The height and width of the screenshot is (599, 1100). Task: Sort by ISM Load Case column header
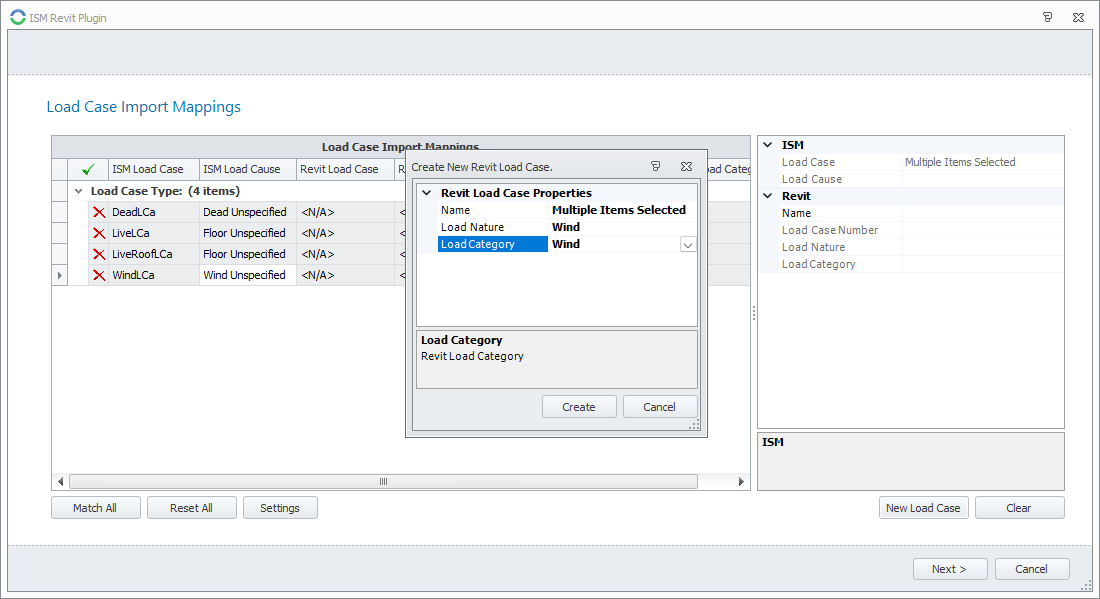154,169
